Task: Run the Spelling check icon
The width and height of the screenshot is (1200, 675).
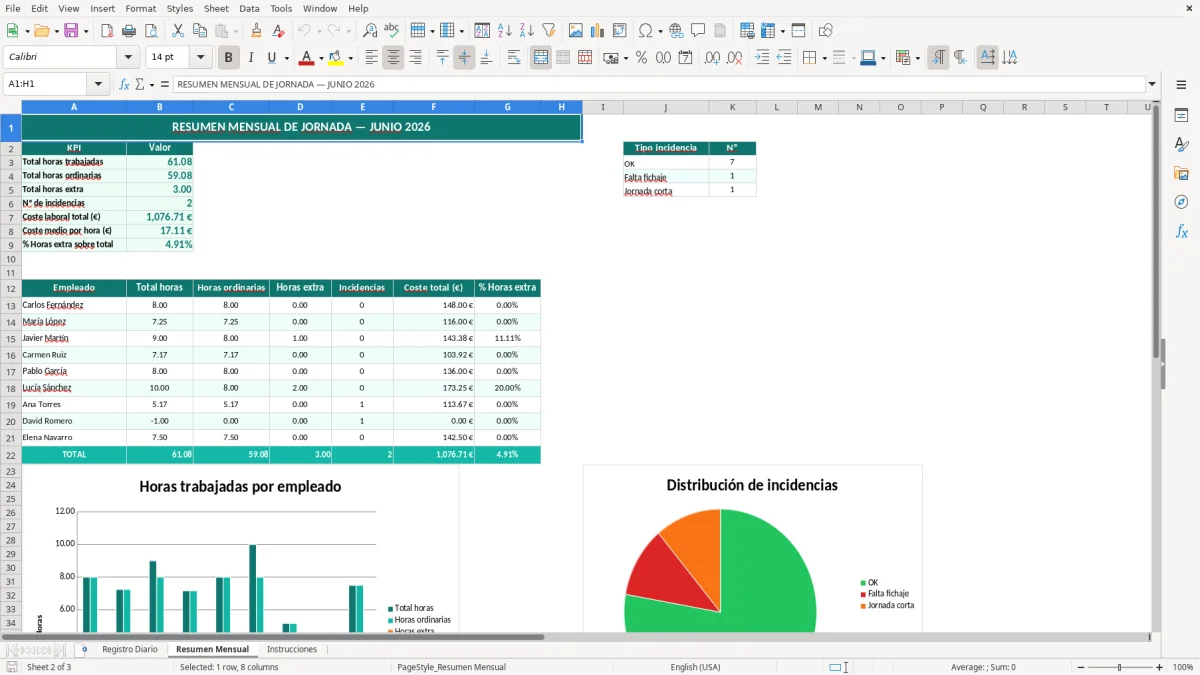Action: [391, 31]
